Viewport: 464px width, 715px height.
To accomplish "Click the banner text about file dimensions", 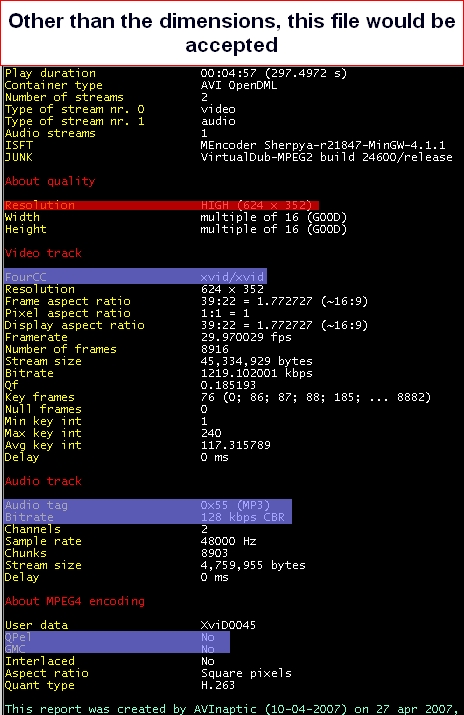I will tap(232, 33).
